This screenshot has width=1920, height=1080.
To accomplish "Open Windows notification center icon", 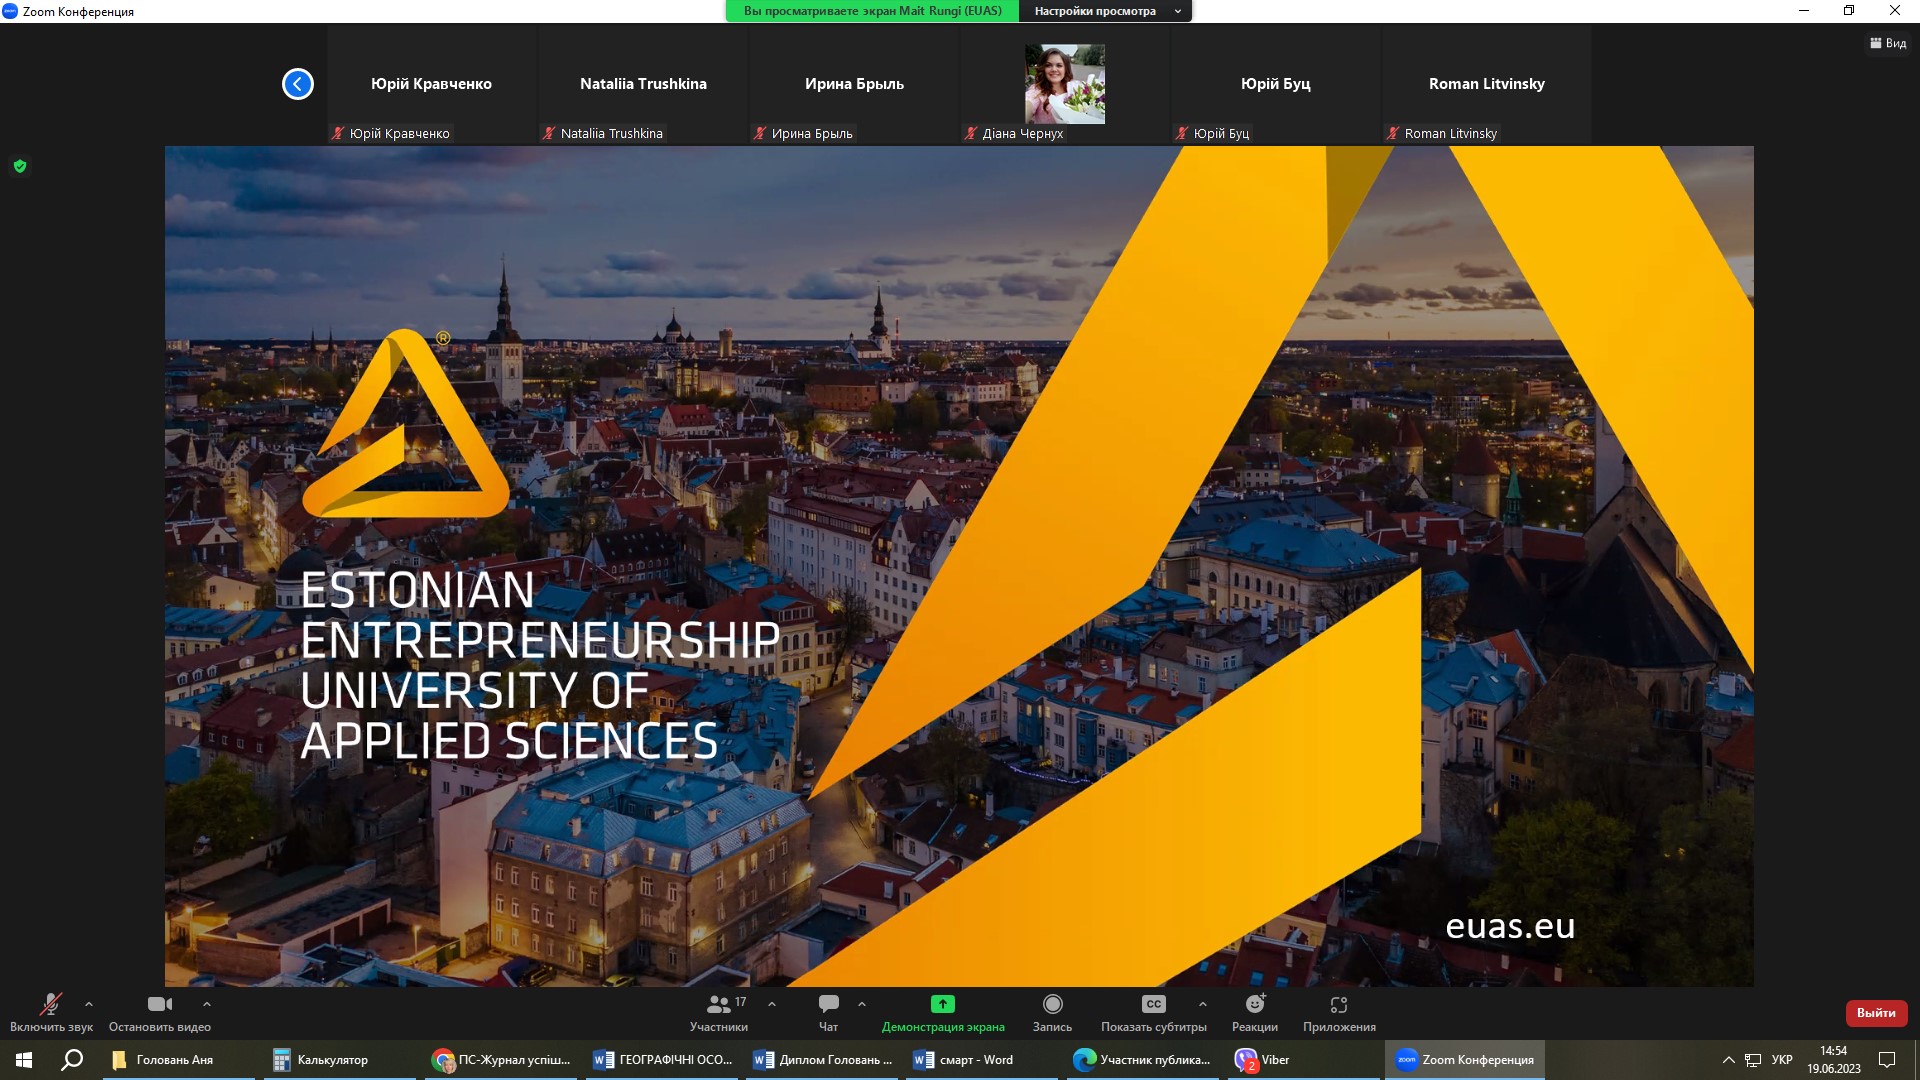I will click(x=1887, y=1060).
